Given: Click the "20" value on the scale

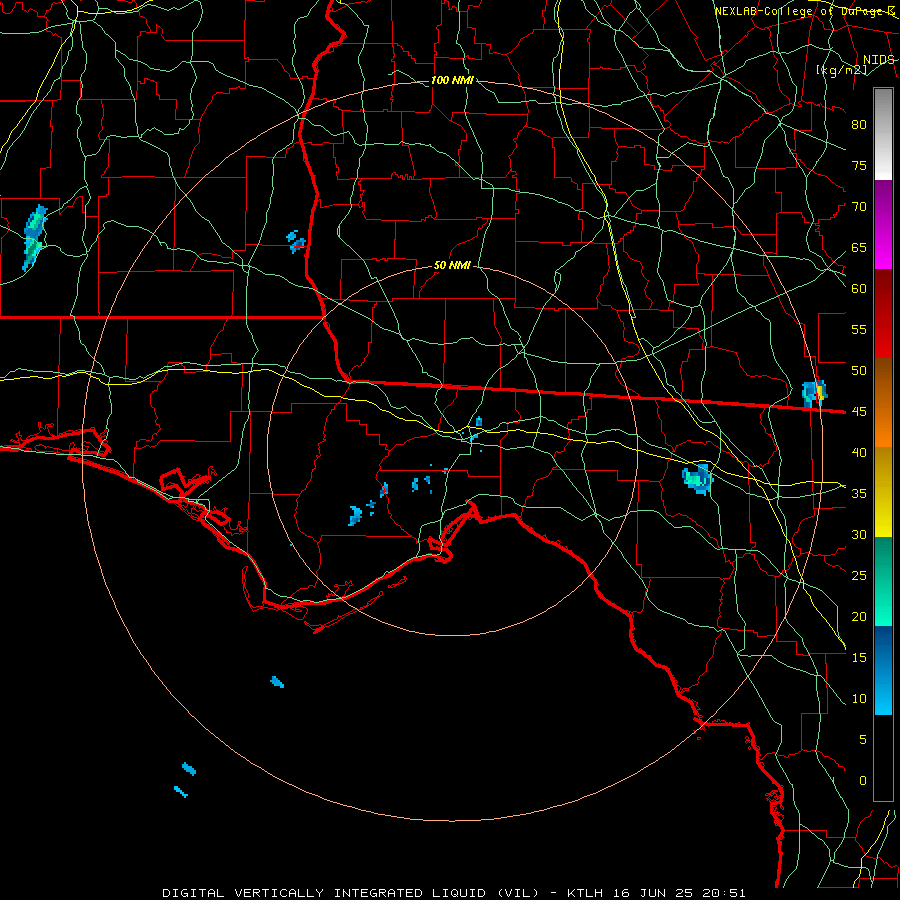Looking at the screenshot, I should [x=859, y=616].
